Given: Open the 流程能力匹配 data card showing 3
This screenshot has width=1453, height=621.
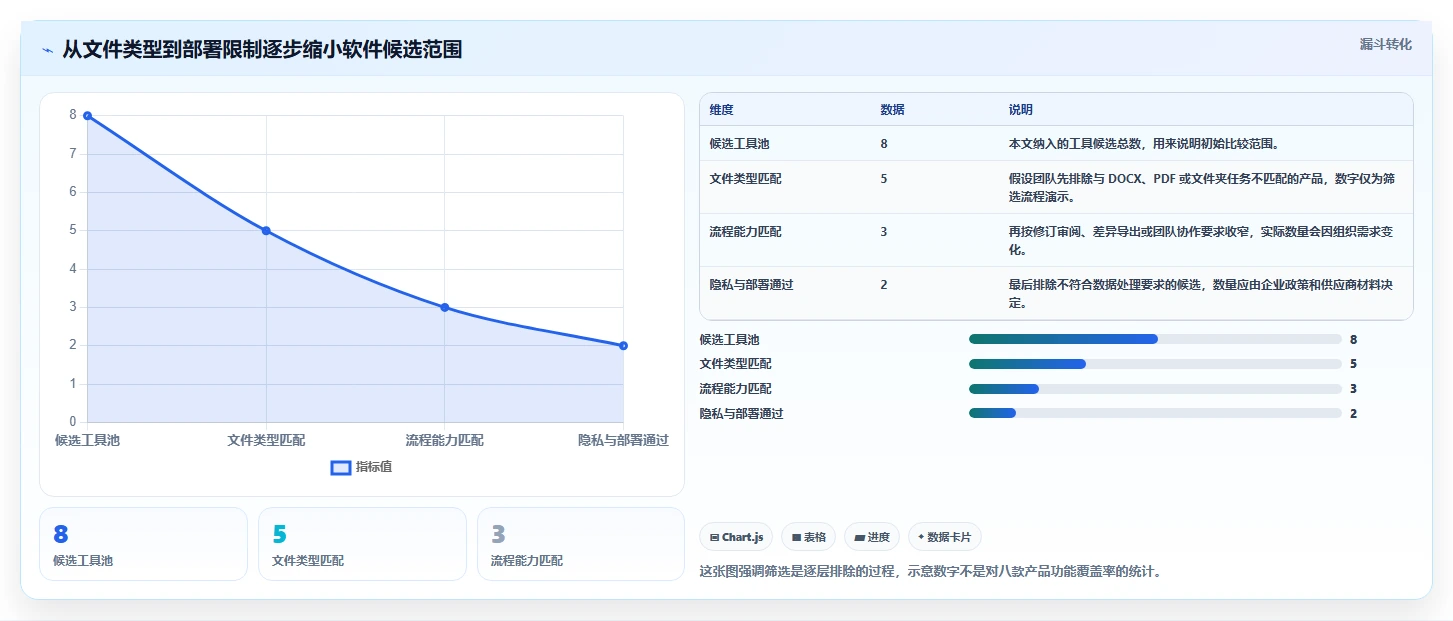Looking at the screenshot, I should 581,544.
